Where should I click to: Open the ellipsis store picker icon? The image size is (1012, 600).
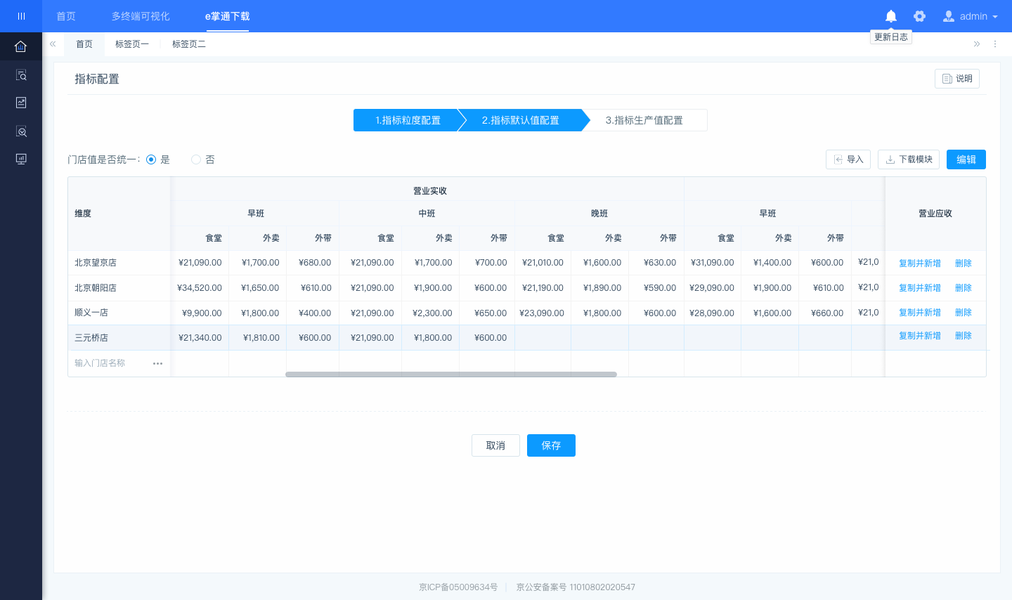tap(157, 363)
